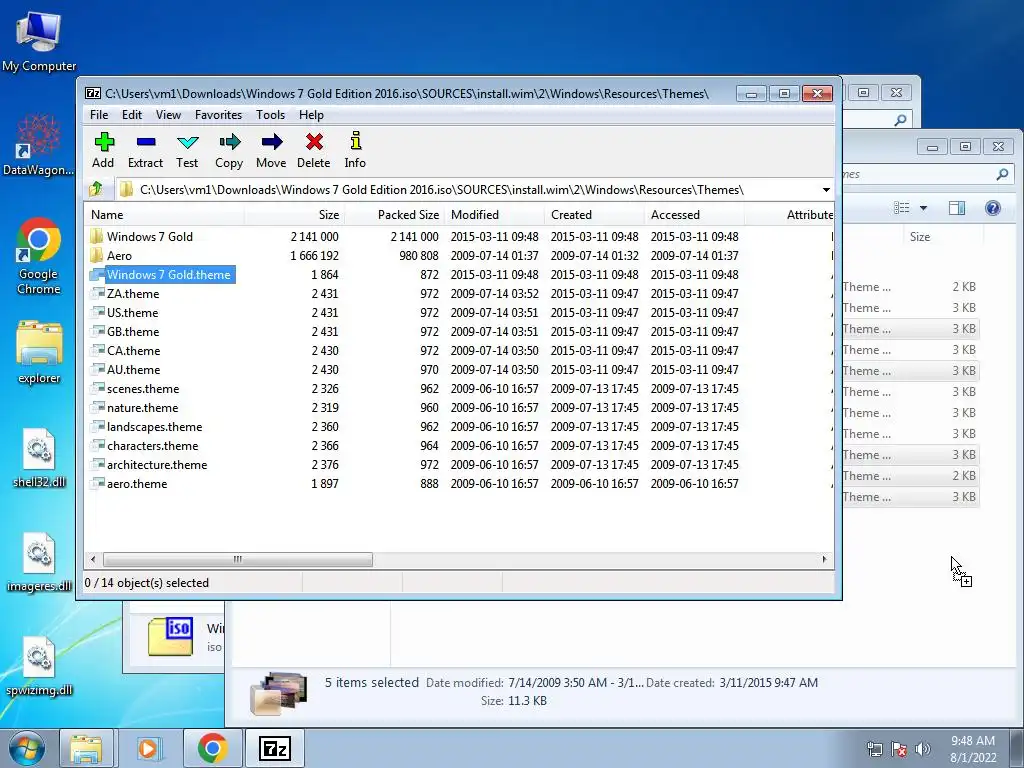Open the Help menu
The width and height of the screenshot is (1024, 768).
pyautogui.click(x=312, y=115)
